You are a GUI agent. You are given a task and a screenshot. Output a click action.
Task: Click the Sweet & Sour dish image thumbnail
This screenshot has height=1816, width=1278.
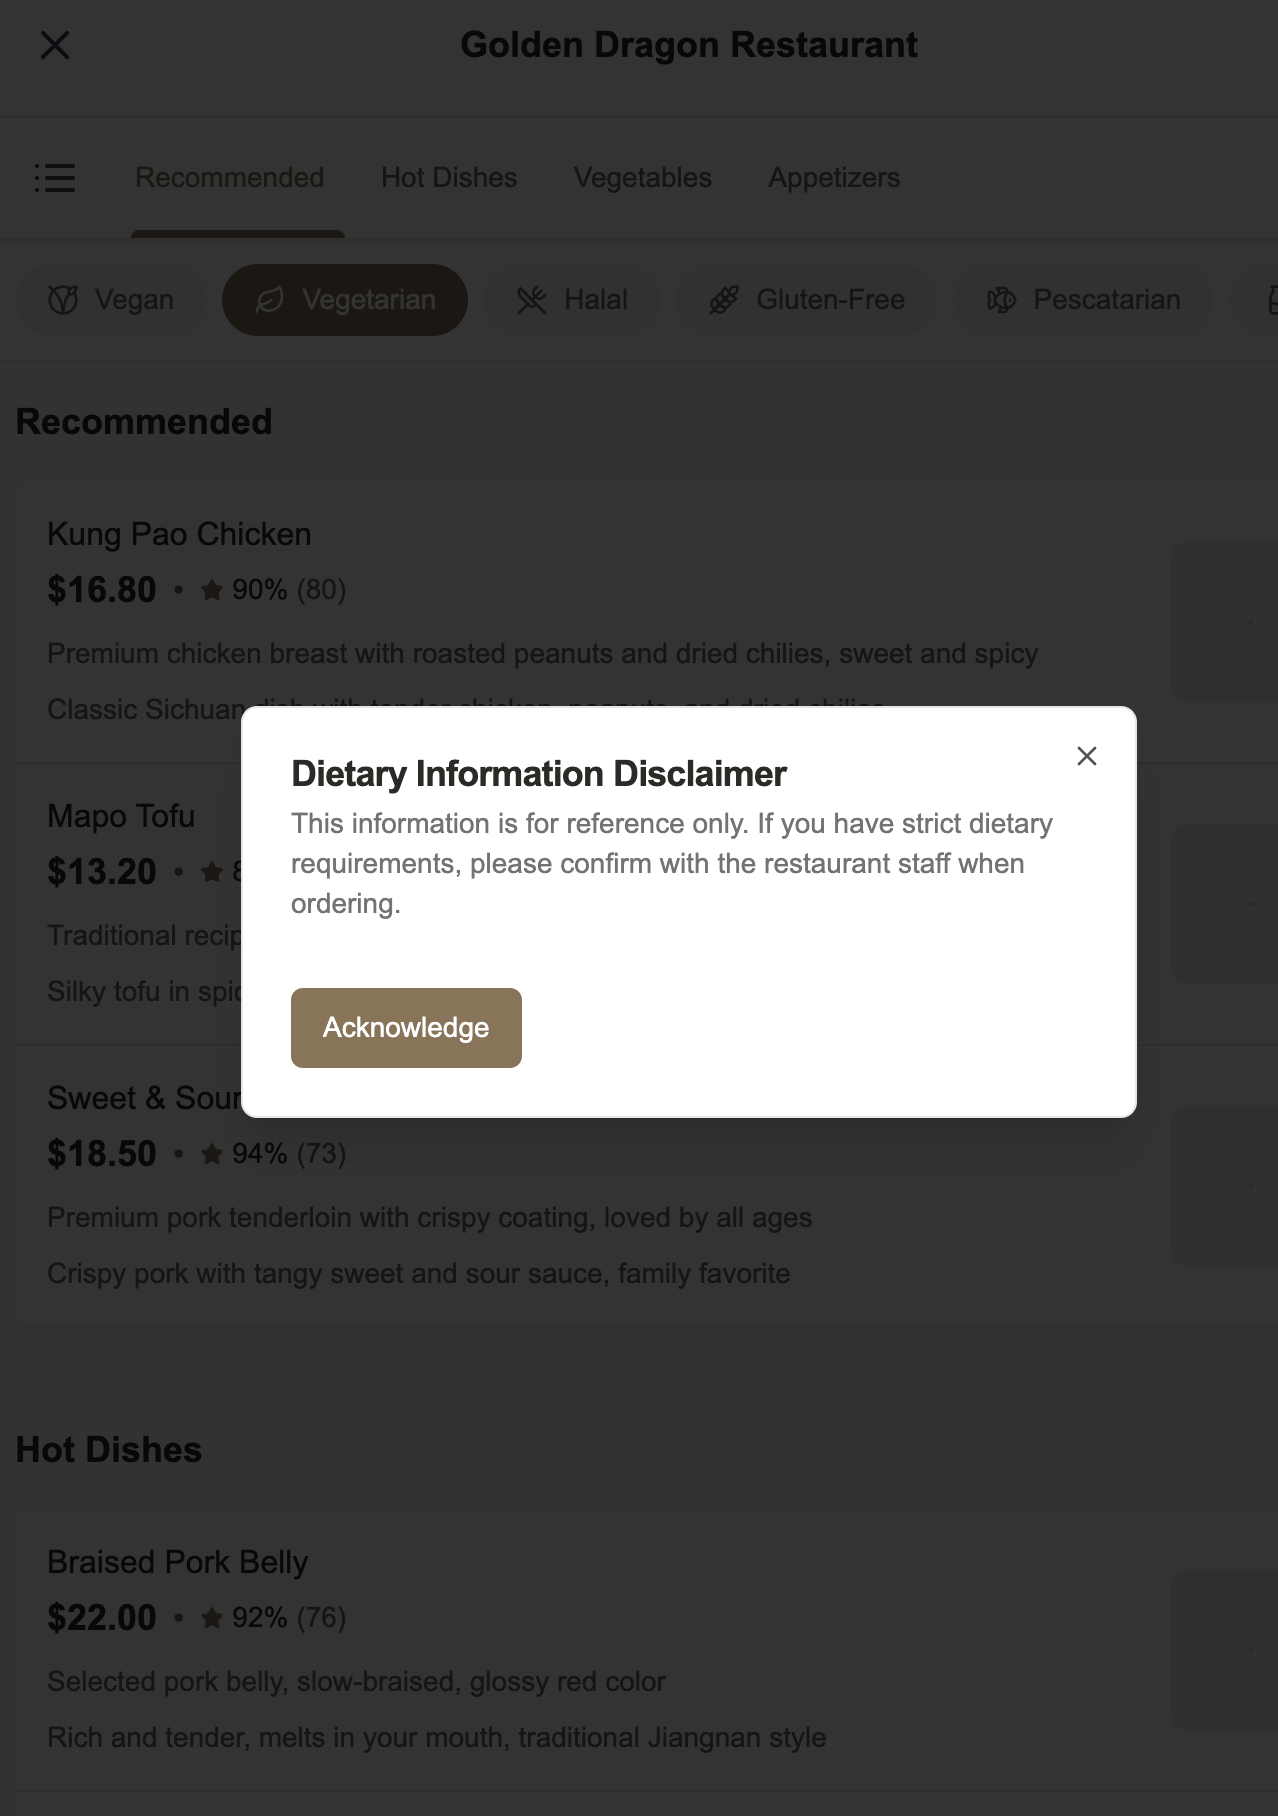click(1225, 1186)
